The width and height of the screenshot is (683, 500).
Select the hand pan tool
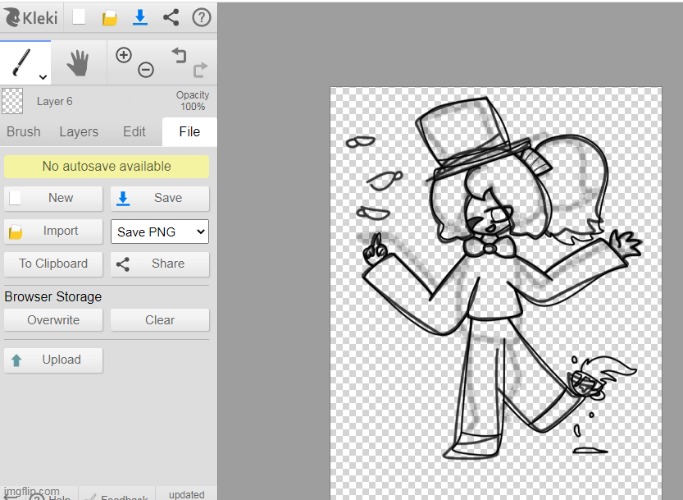point(78,63)
